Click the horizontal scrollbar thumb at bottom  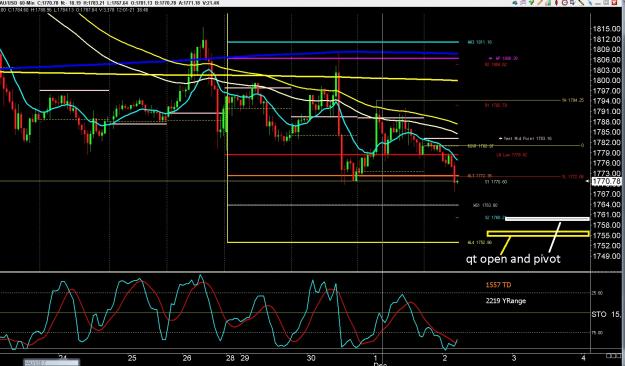[52, 363]
